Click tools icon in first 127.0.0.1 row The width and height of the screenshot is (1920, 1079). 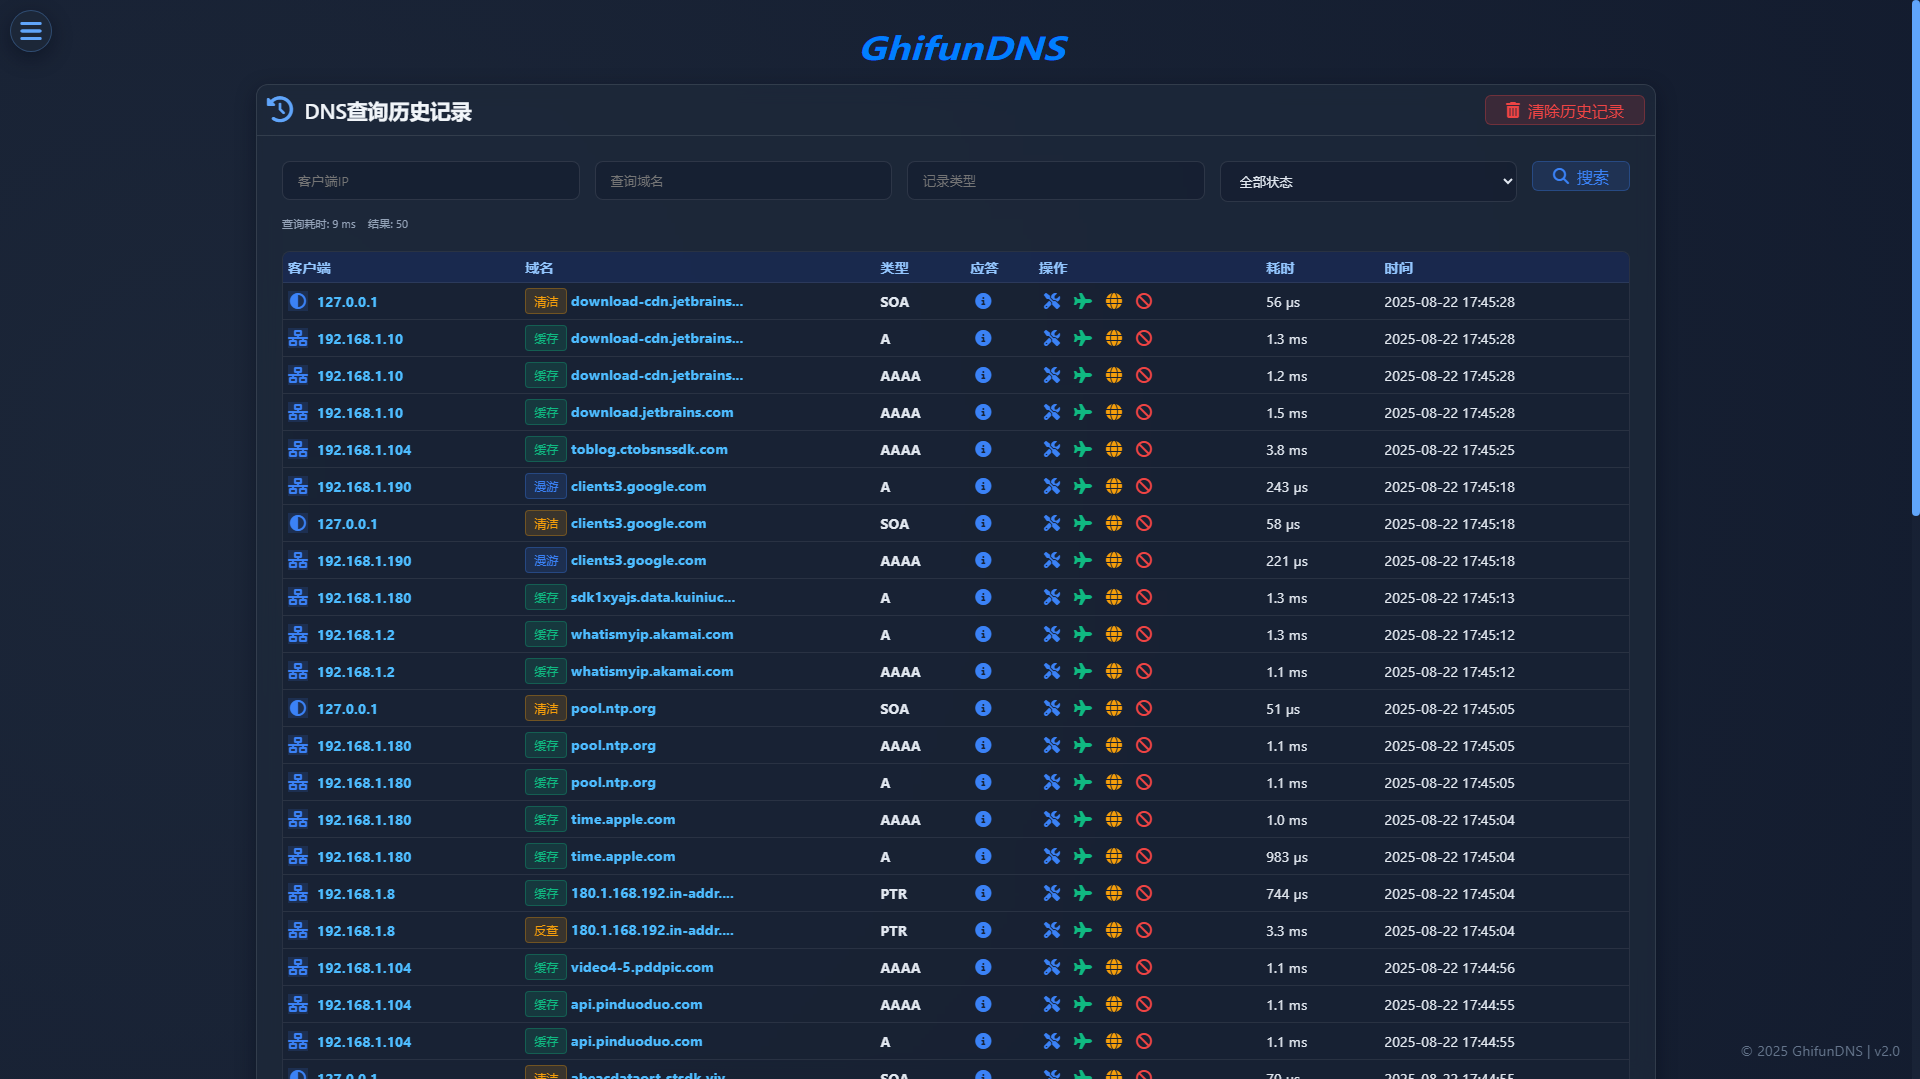click(x=1051, y=301)
